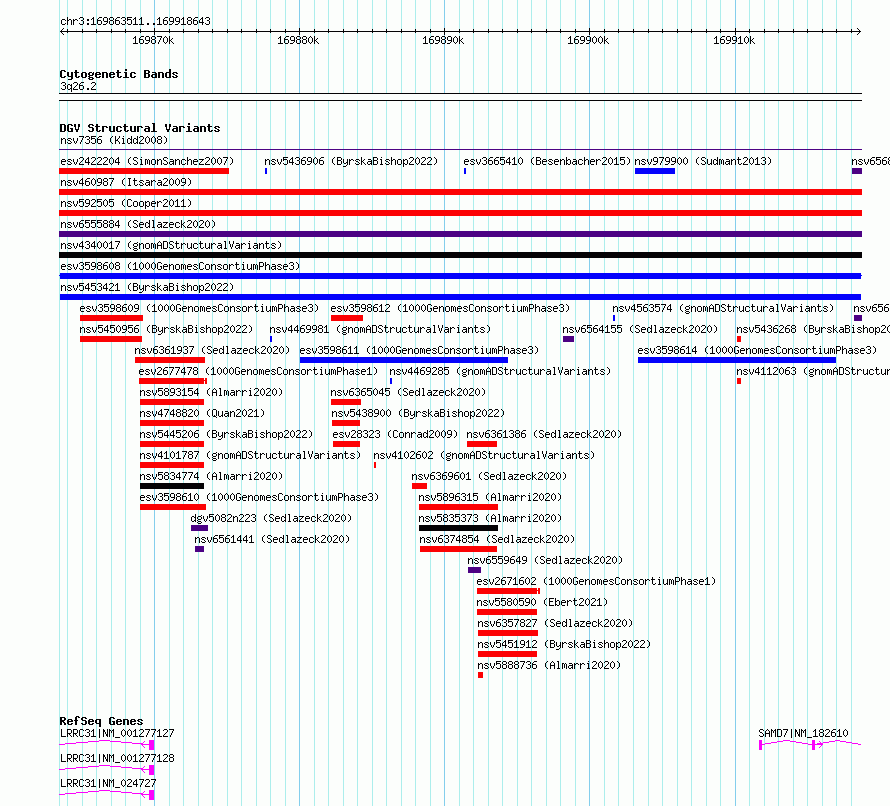
Task: Select variant esv3598609 label
Action: pyautogui.click(x=199, y=308)
